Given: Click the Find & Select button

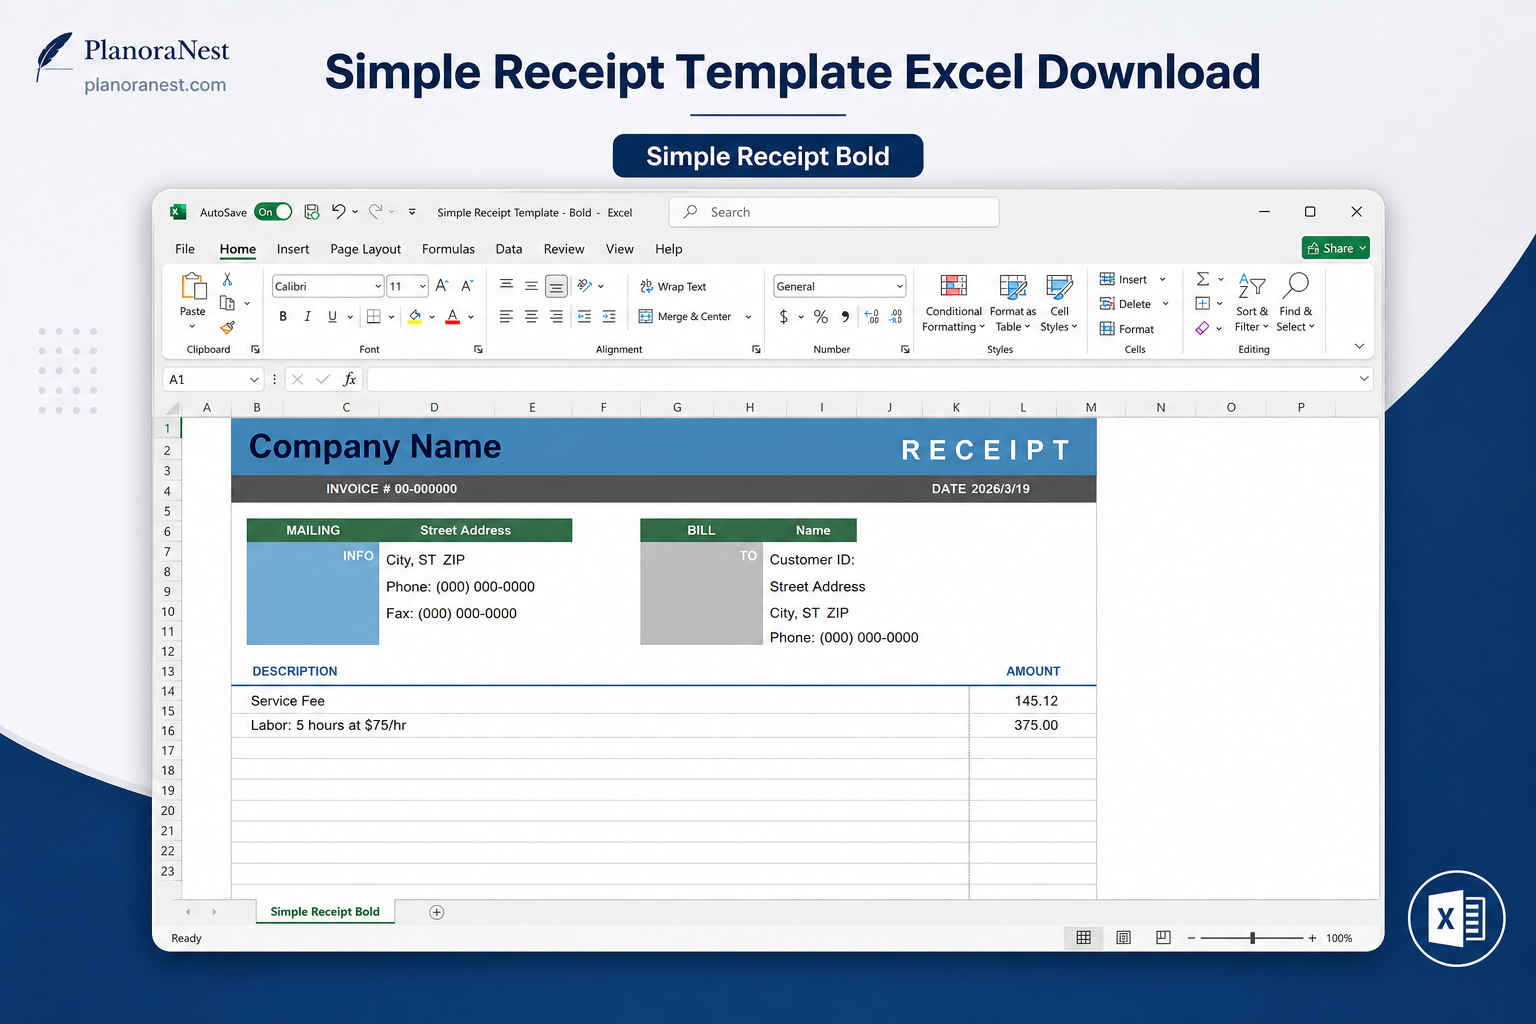Looking at the screenshot, I should [1296, 303].
